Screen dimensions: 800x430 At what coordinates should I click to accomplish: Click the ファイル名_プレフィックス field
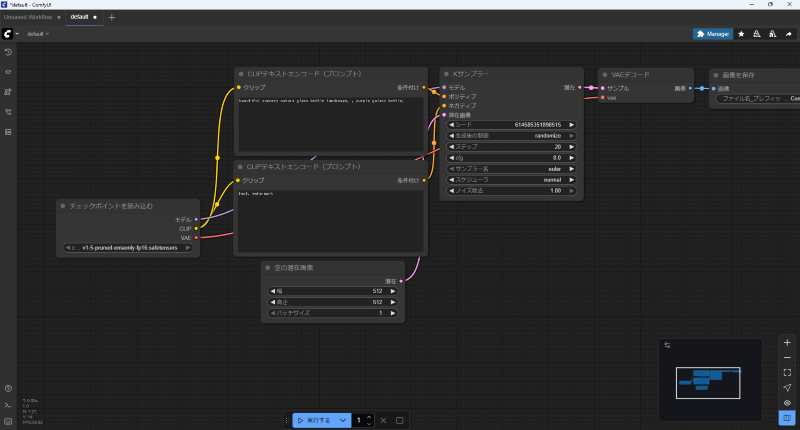[758, 98]
